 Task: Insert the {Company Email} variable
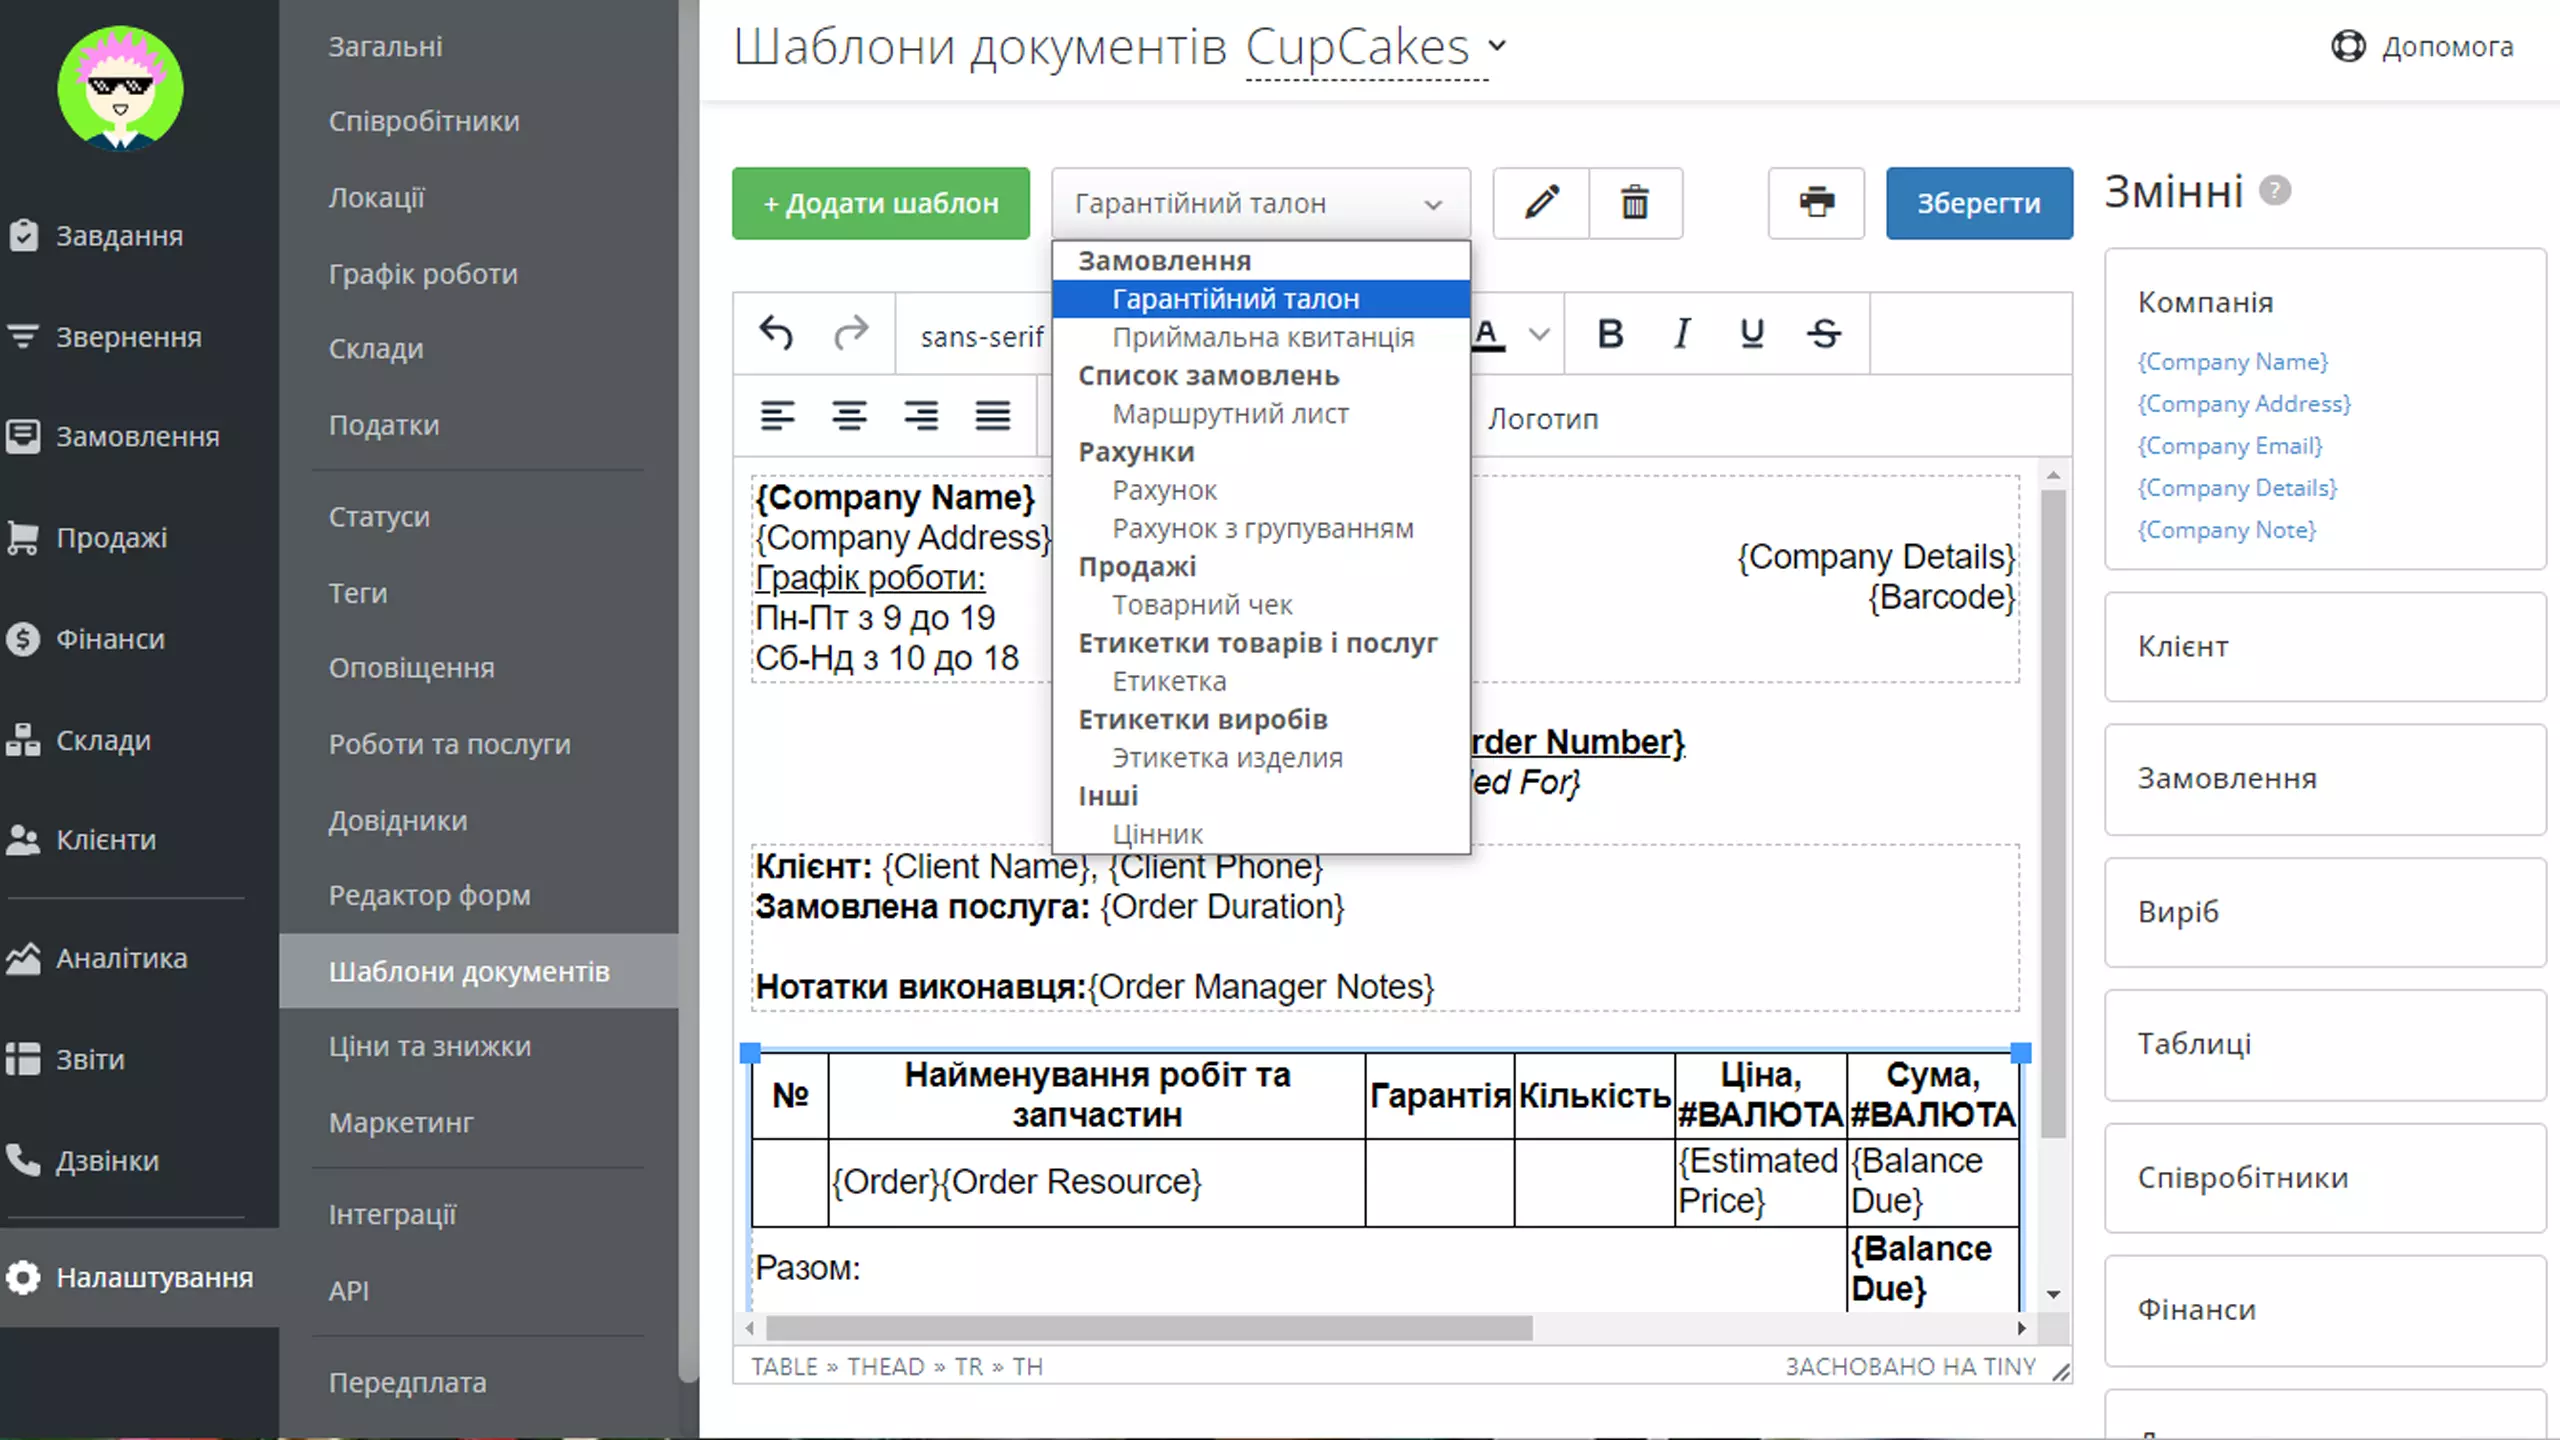point(2230,446)
